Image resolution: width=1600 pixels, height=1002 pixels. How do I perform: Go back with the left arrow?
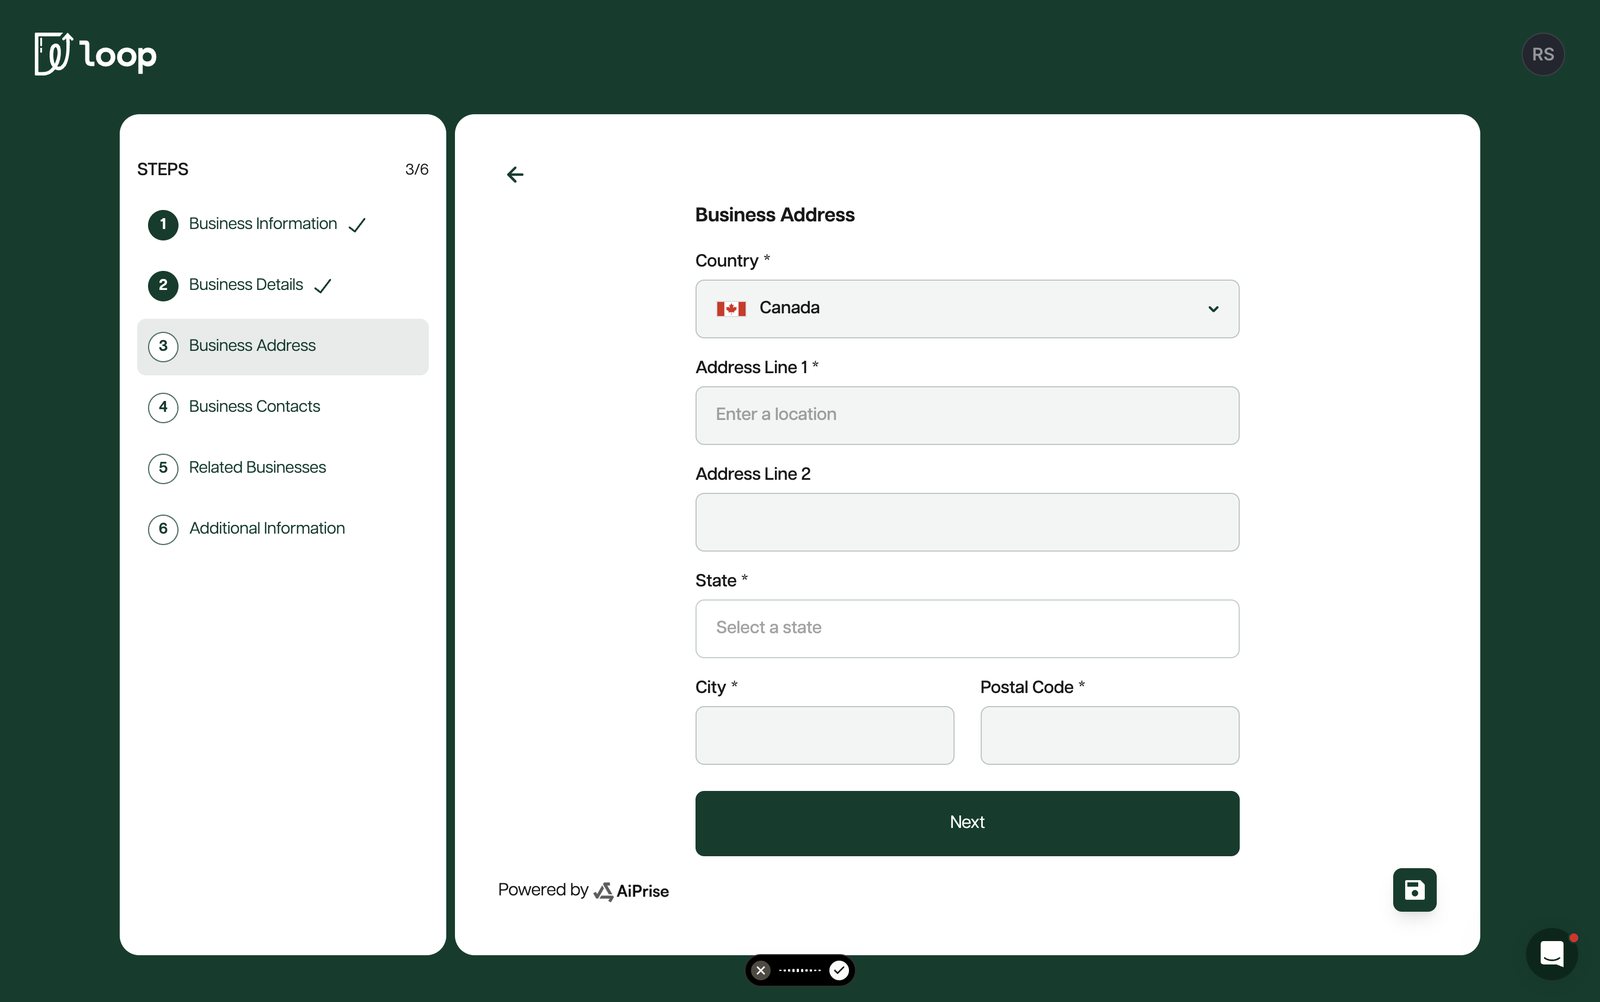coord(515,175)
